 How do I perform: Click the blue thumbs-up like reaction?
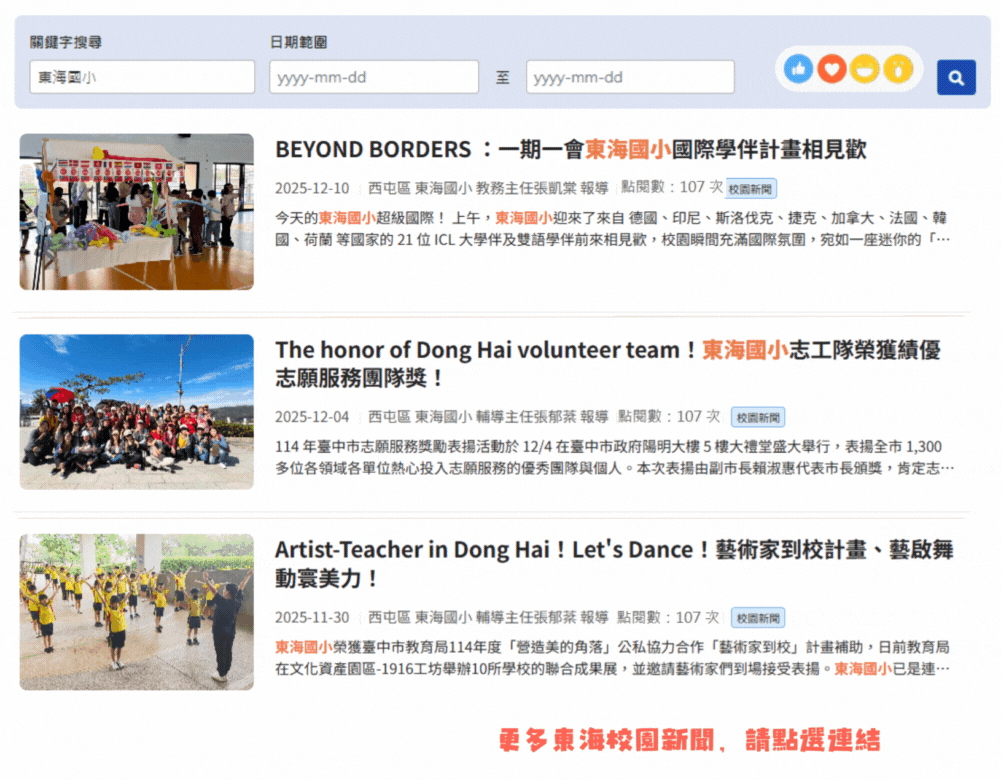(x=798, y=69)
